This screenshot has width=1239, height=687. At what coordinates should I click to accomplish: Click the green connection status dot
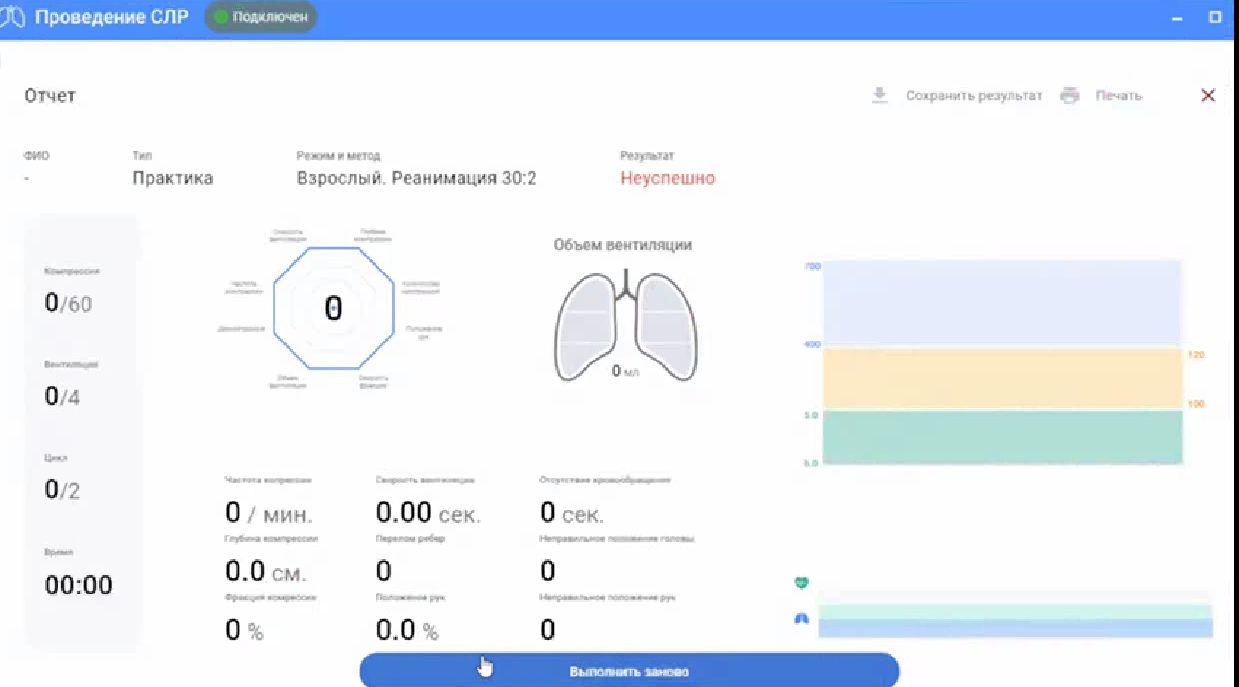pos(221,18)
